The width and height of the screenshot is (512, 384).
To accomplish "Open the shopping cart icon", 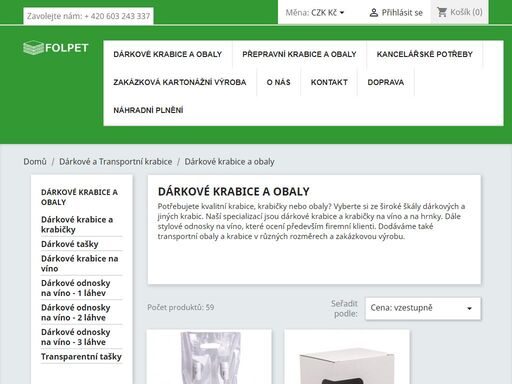I will click(x=442, y=12).
